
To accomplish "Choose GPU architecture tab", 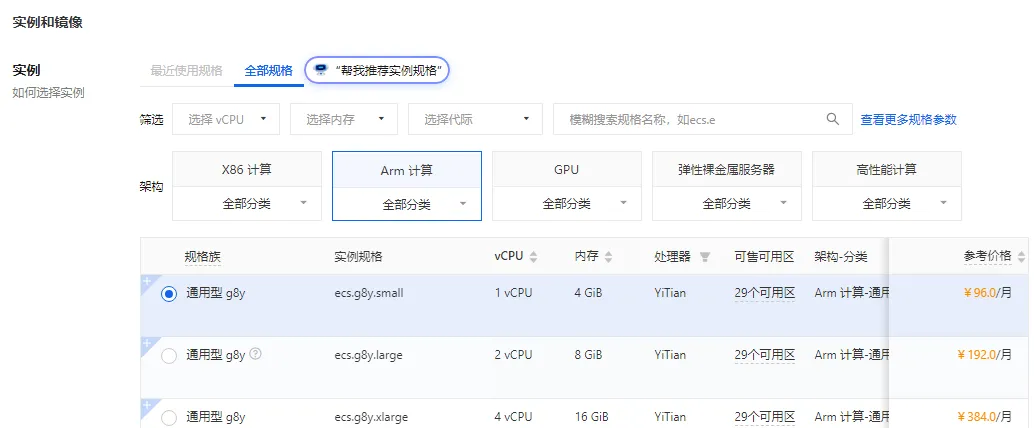I will [566, 169].
